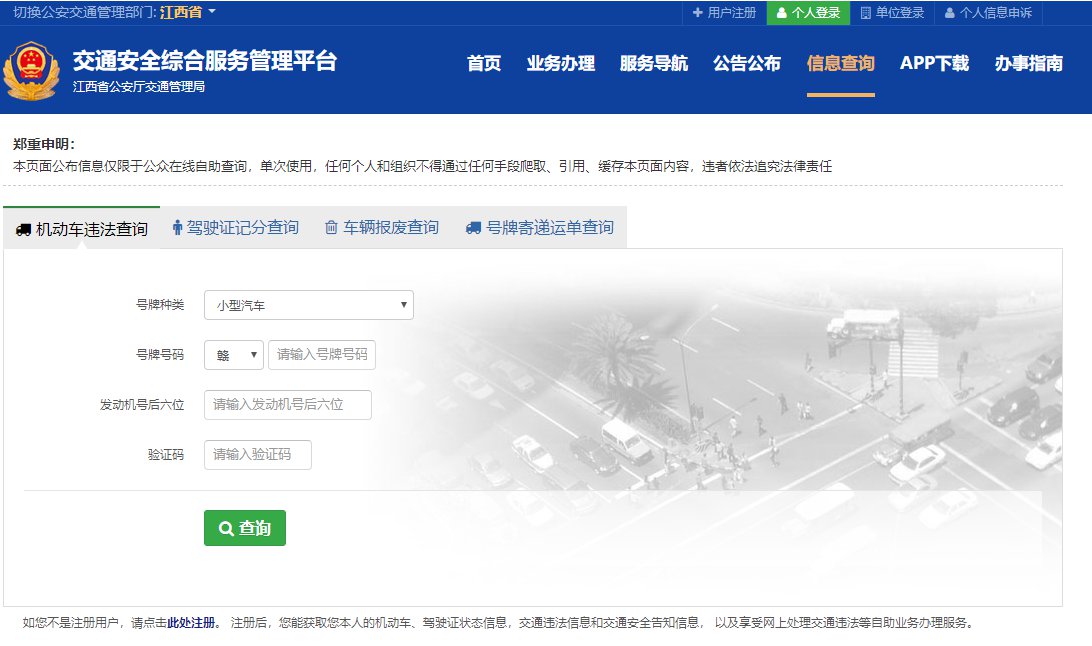Open the 赣 plate prefix dropdown

coord(234,355)
